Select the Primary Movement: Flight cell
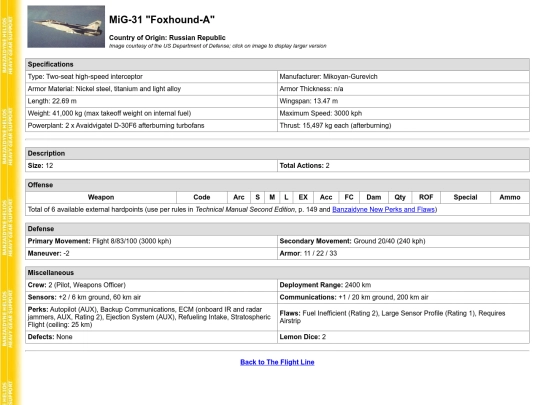540x405 pixels. pyautogui.click(x=151, y=241)
